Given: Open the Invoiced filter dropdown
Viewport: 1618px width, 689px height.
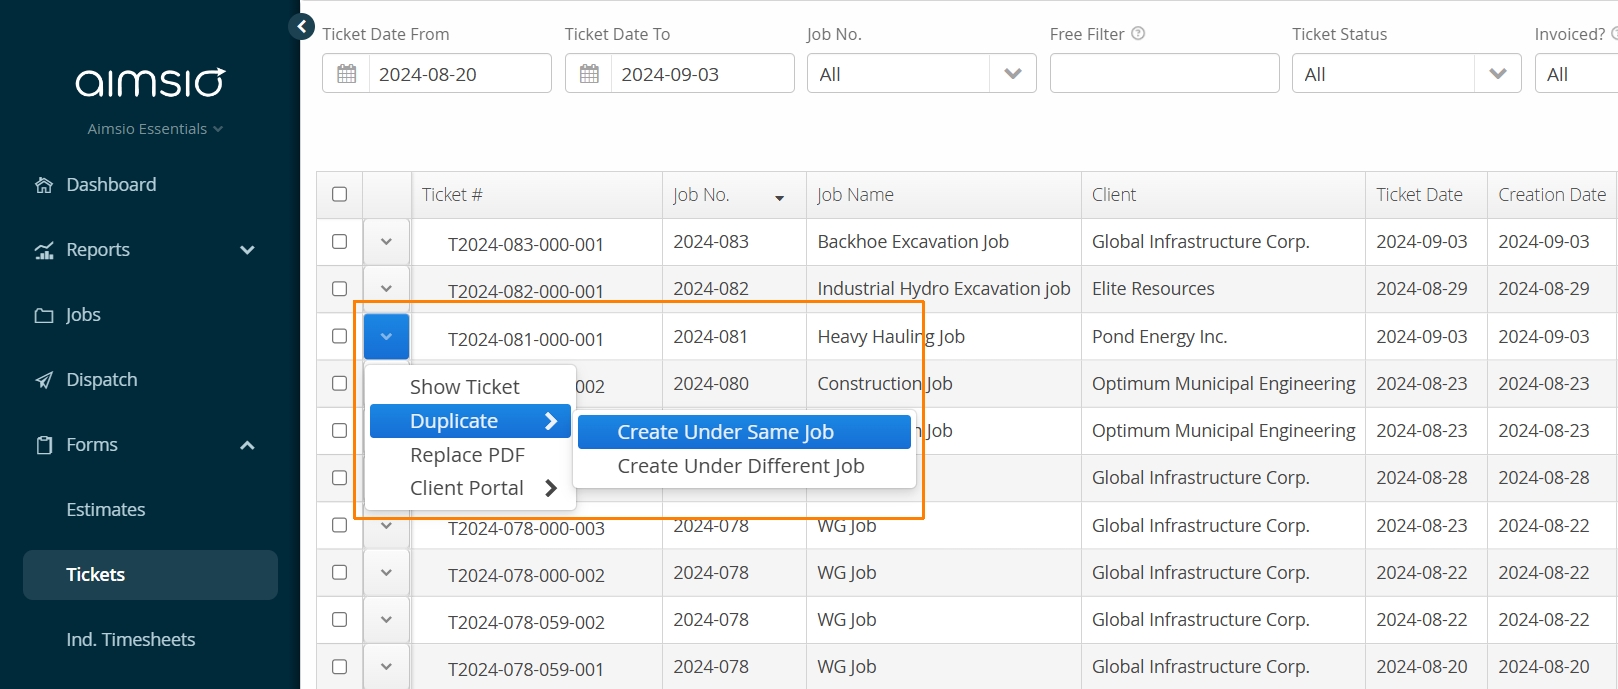Looking at the screenshot, I should pyautogui.click(x=1576, y=74).
